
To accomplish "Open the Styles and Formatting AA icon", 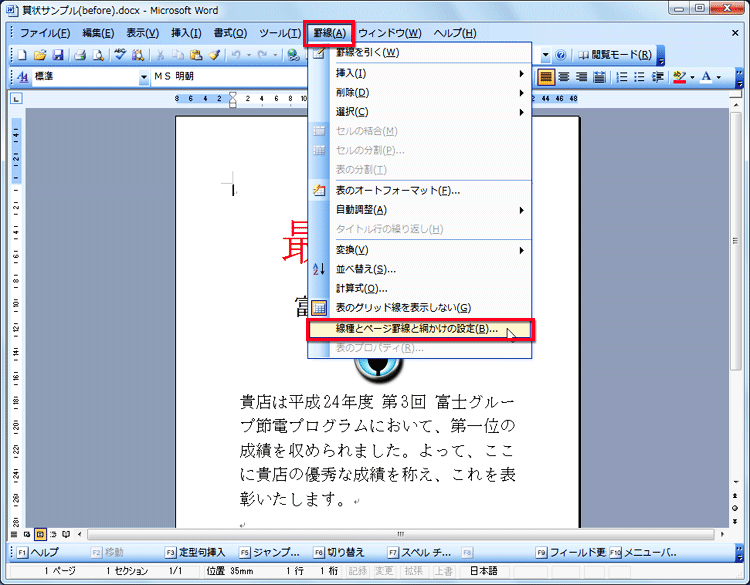I will point(22,77).
